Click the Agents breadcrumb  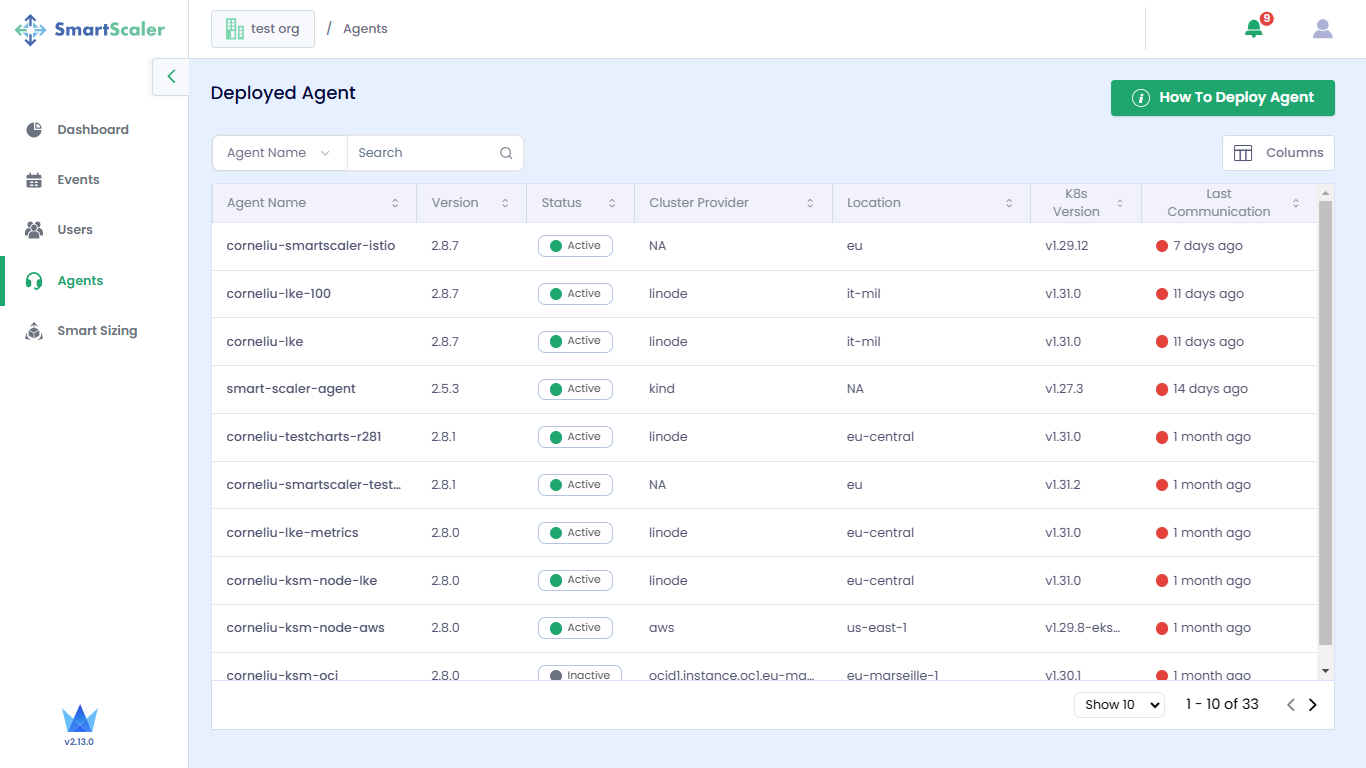tap(365, 29)
